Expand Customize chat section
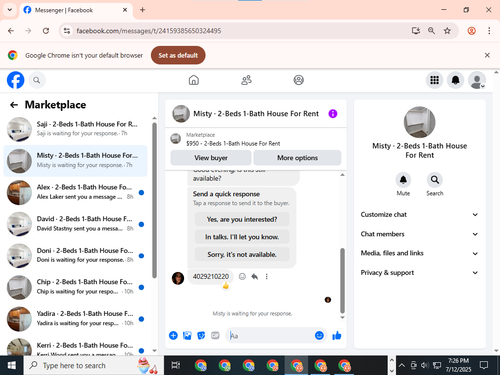The height and width of the screenshot is (375, 500). point(419,215)
